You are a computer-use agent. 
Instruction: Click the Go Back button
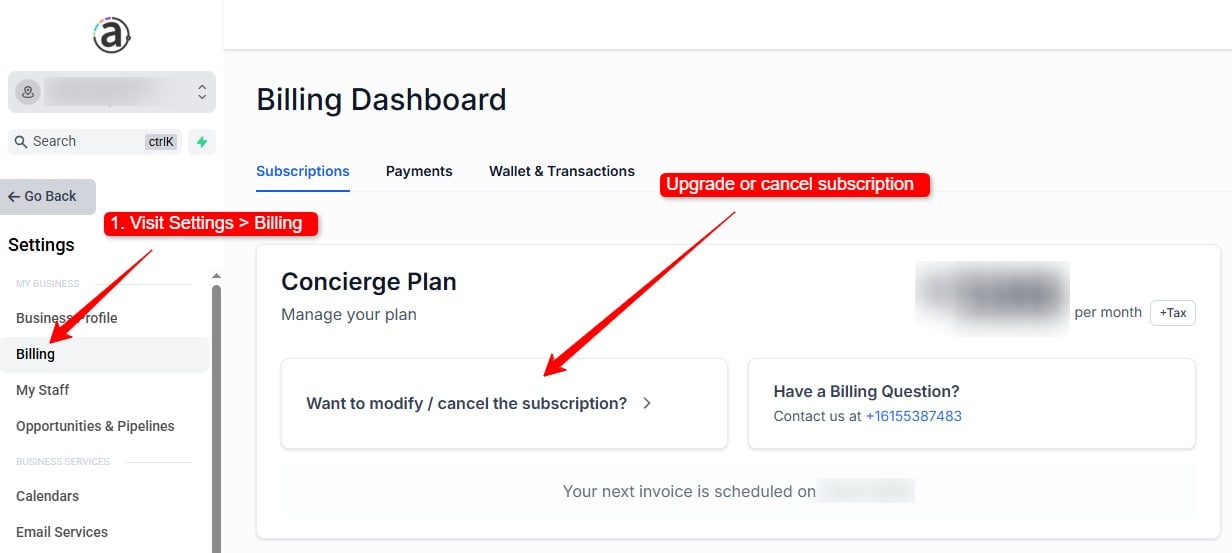(x=48, y=197)
